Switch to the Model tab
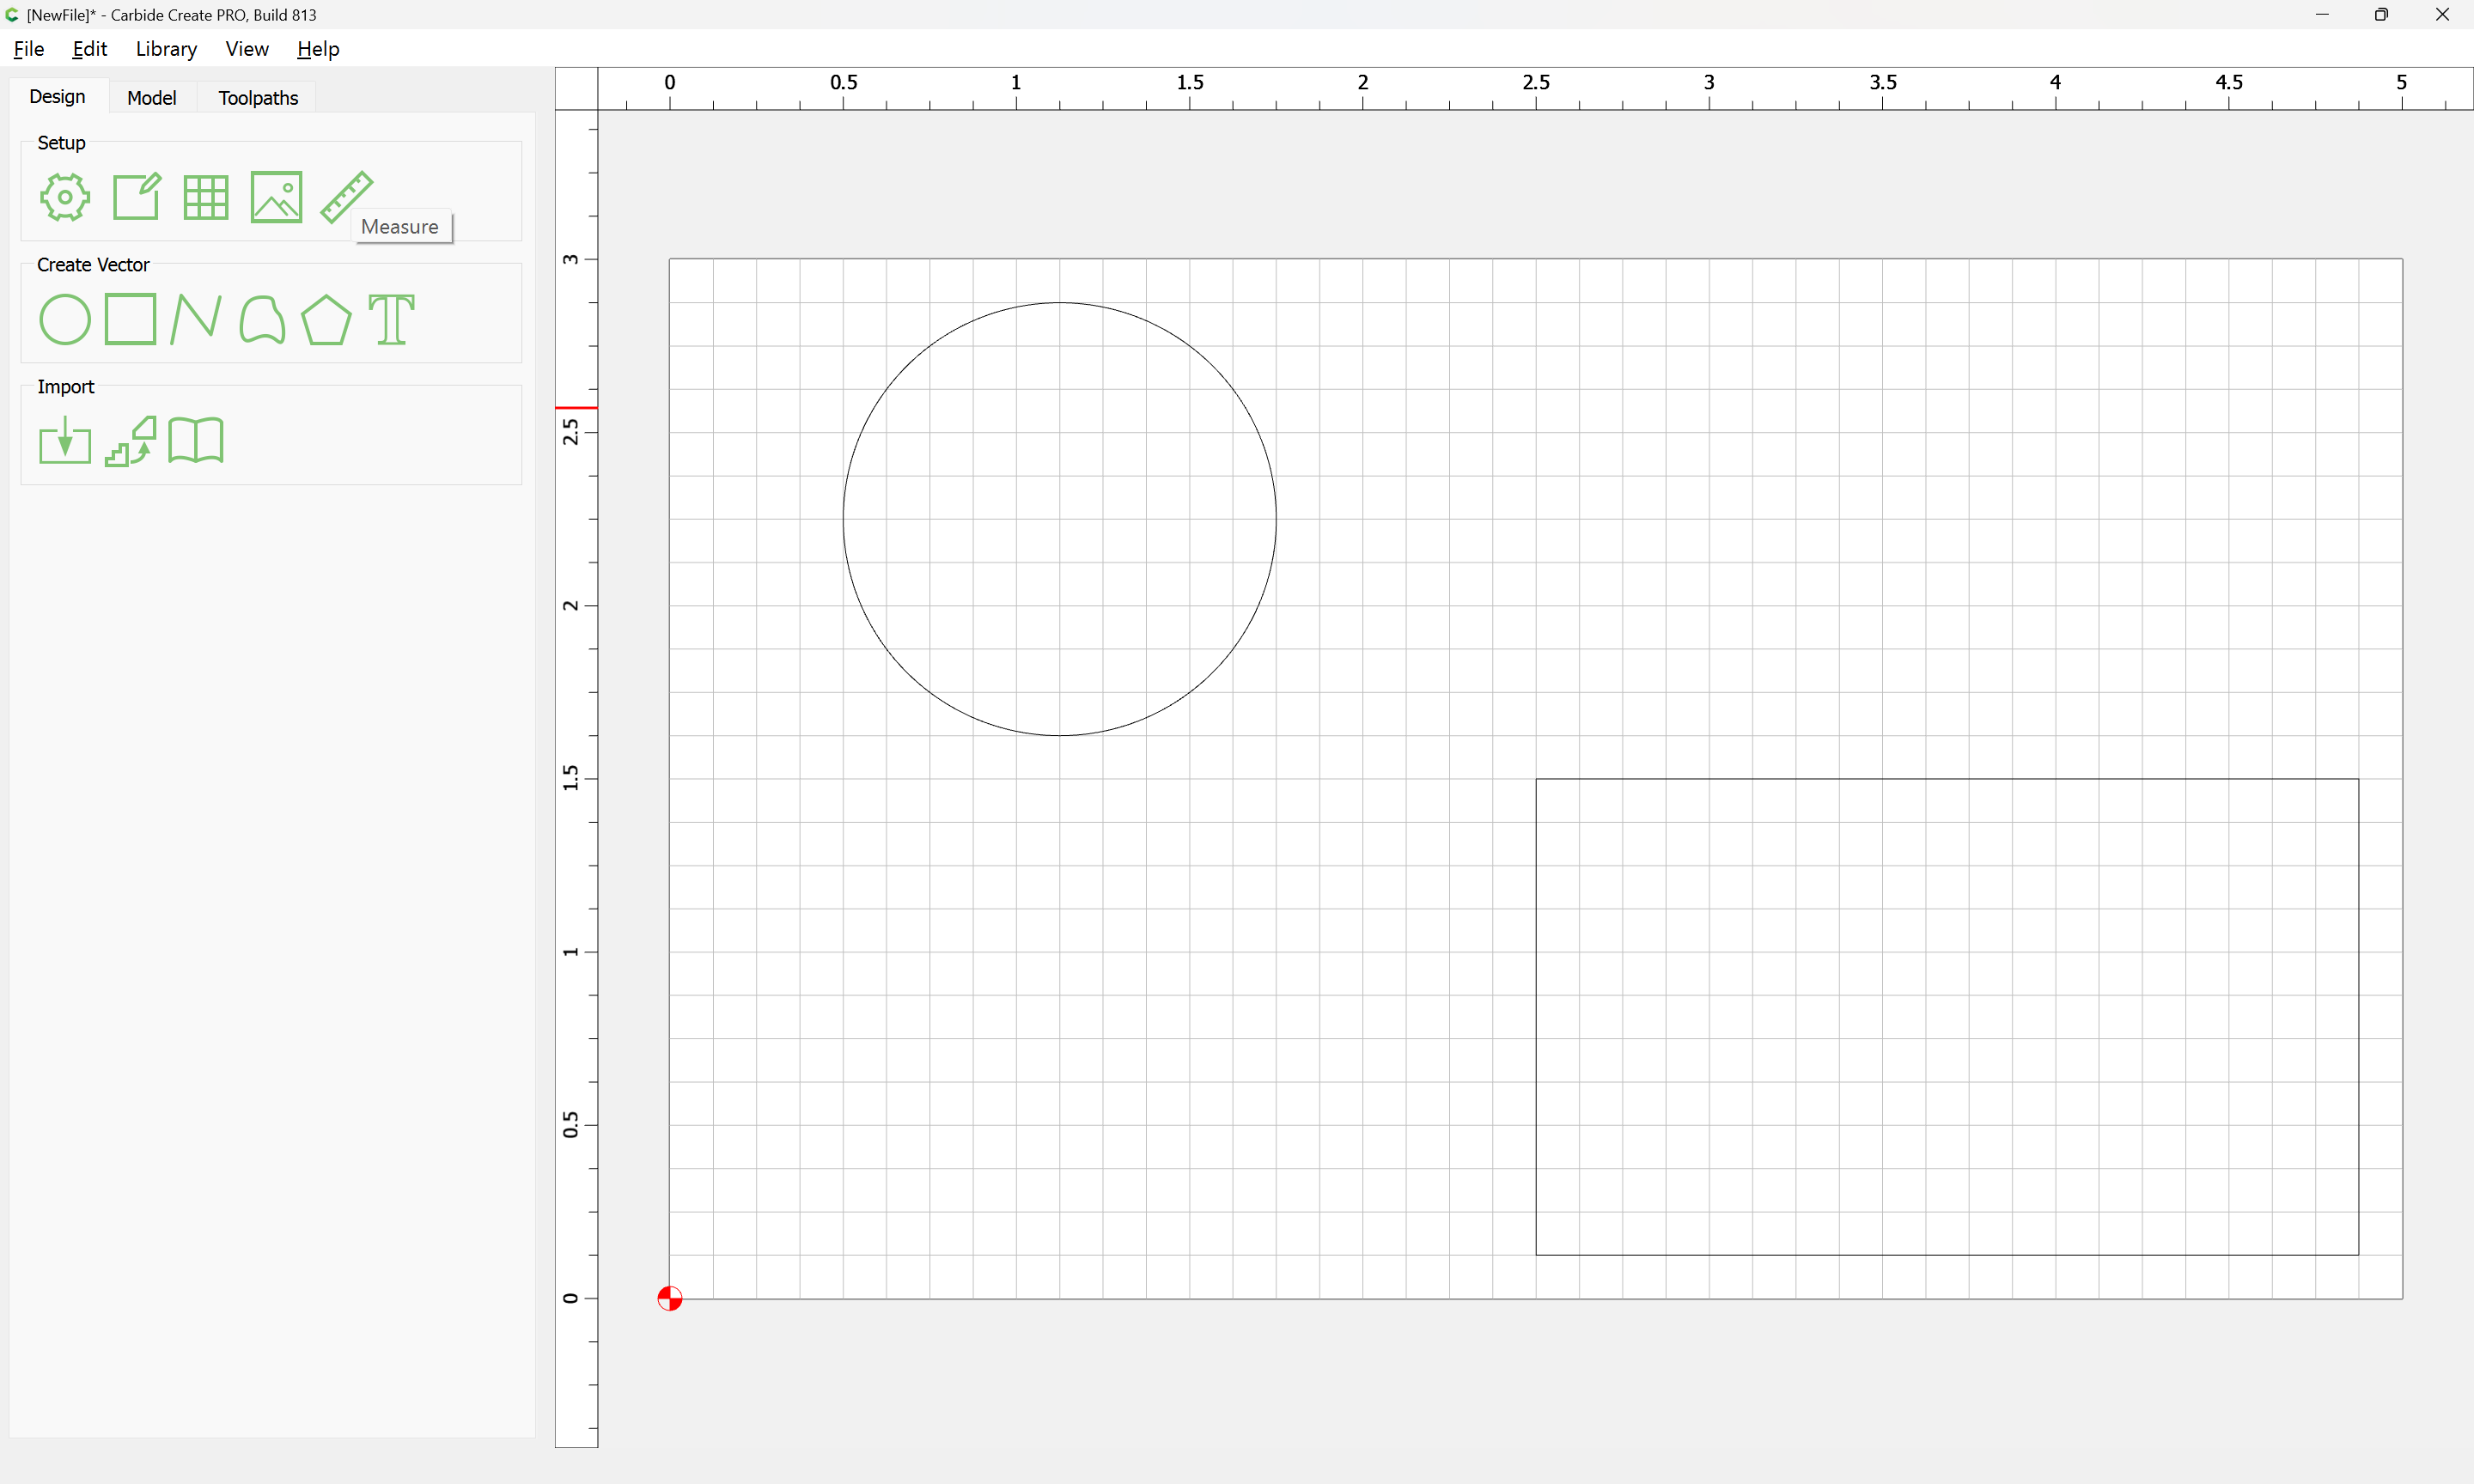2474x1484 pixels. [x=152, y=97]
